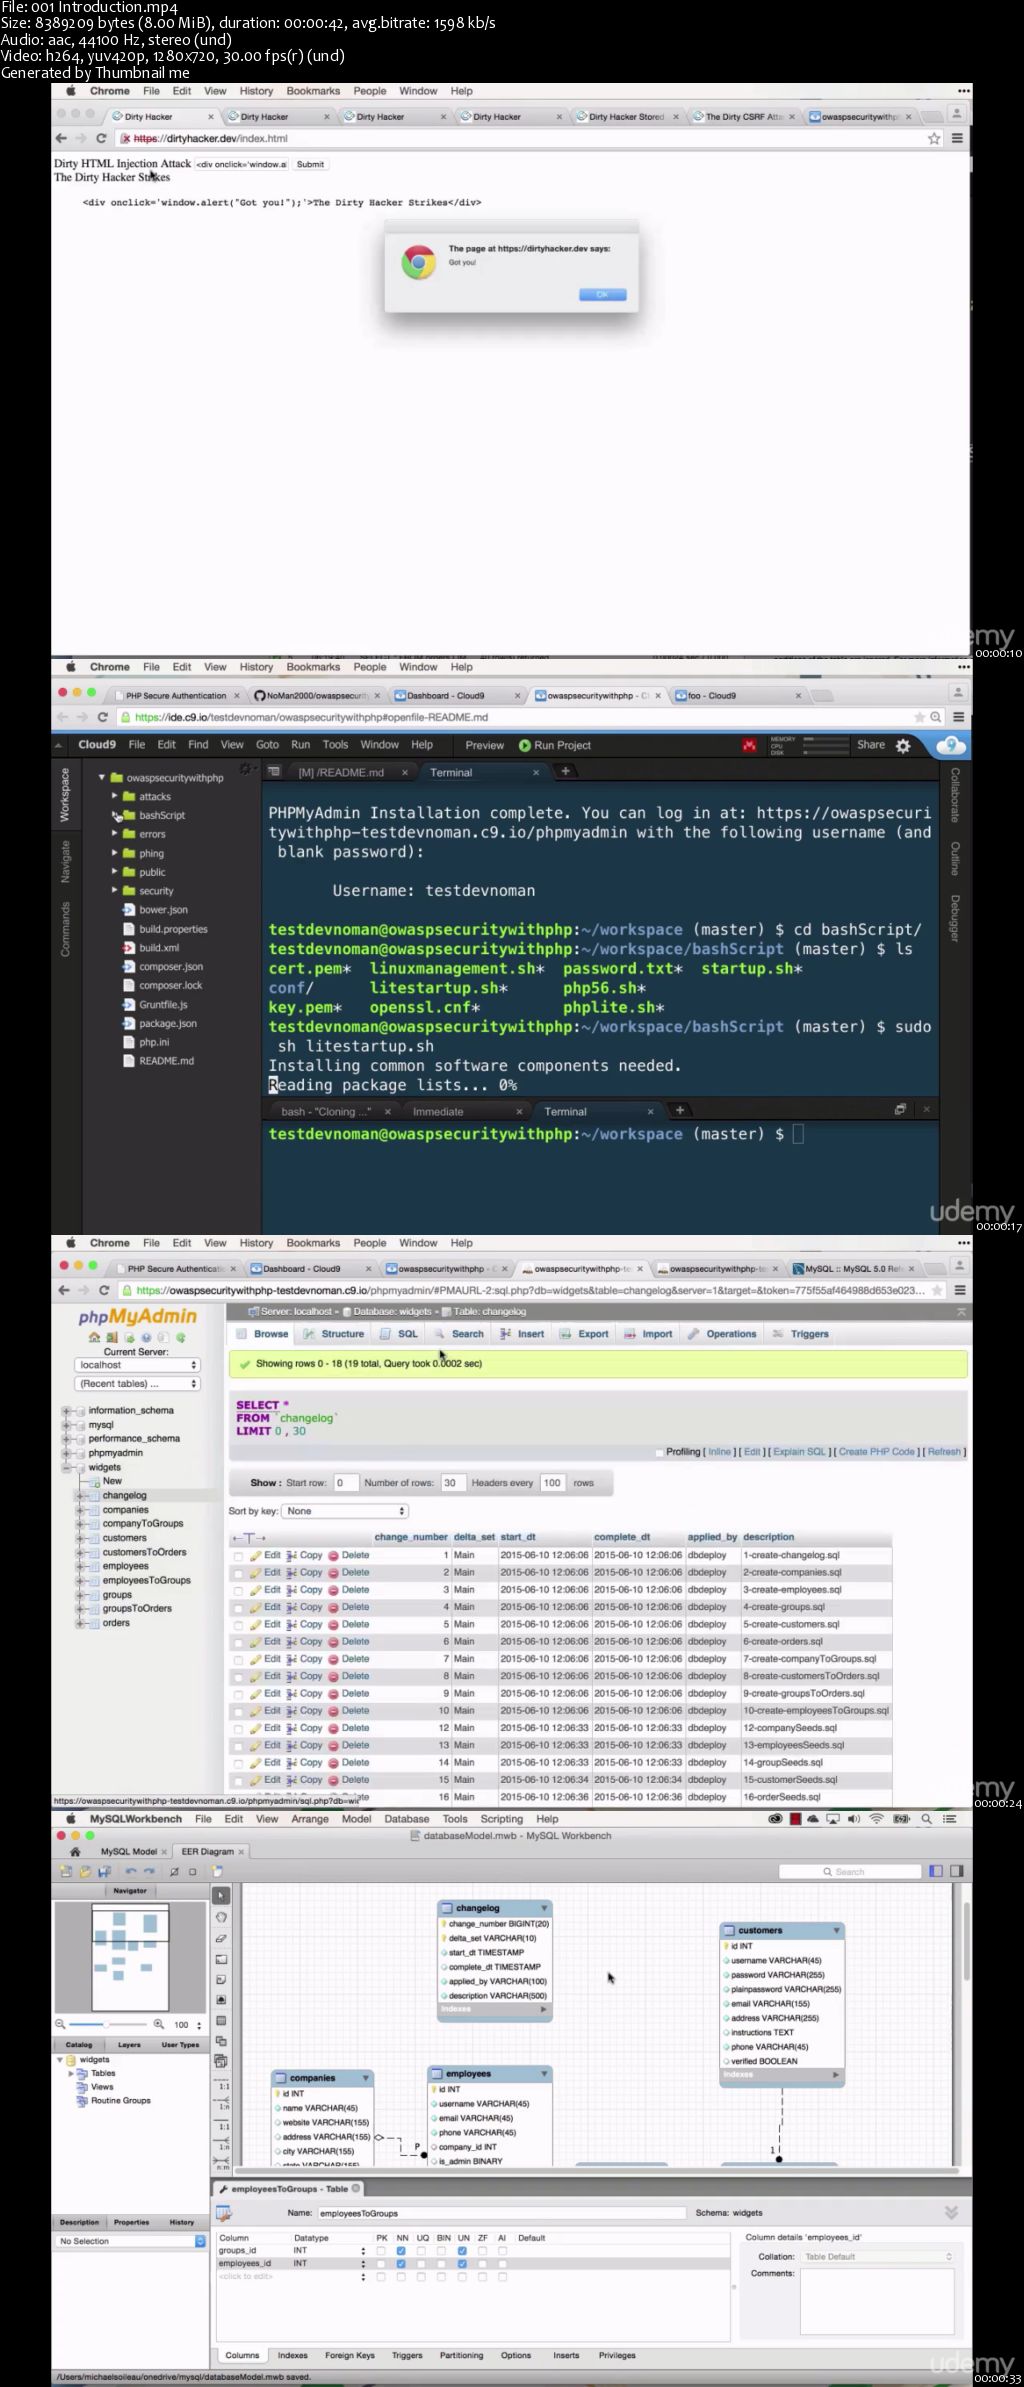Open the Collation dropdown in Workbench column details
The width and height of the screenshot is (1024, 2387).
878,2256
